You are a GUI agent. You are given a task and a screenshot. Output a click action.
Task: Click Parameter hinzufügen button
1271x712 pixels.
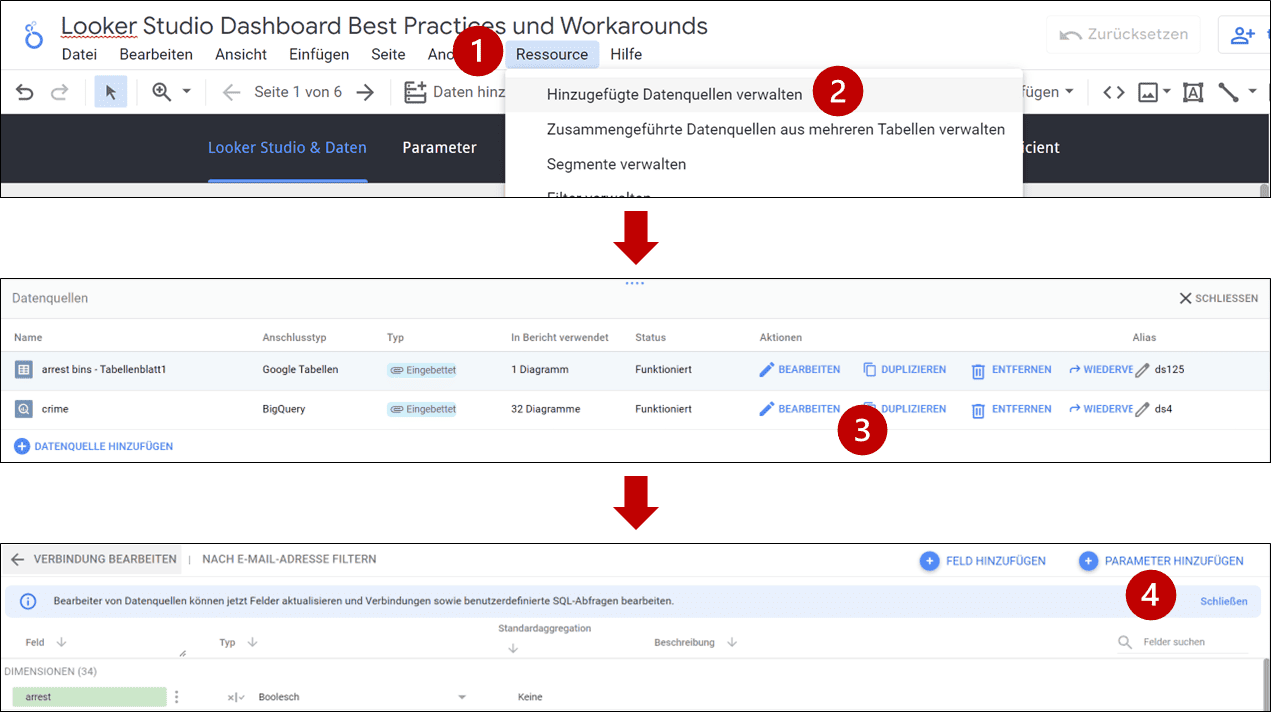coord(1162,561)
